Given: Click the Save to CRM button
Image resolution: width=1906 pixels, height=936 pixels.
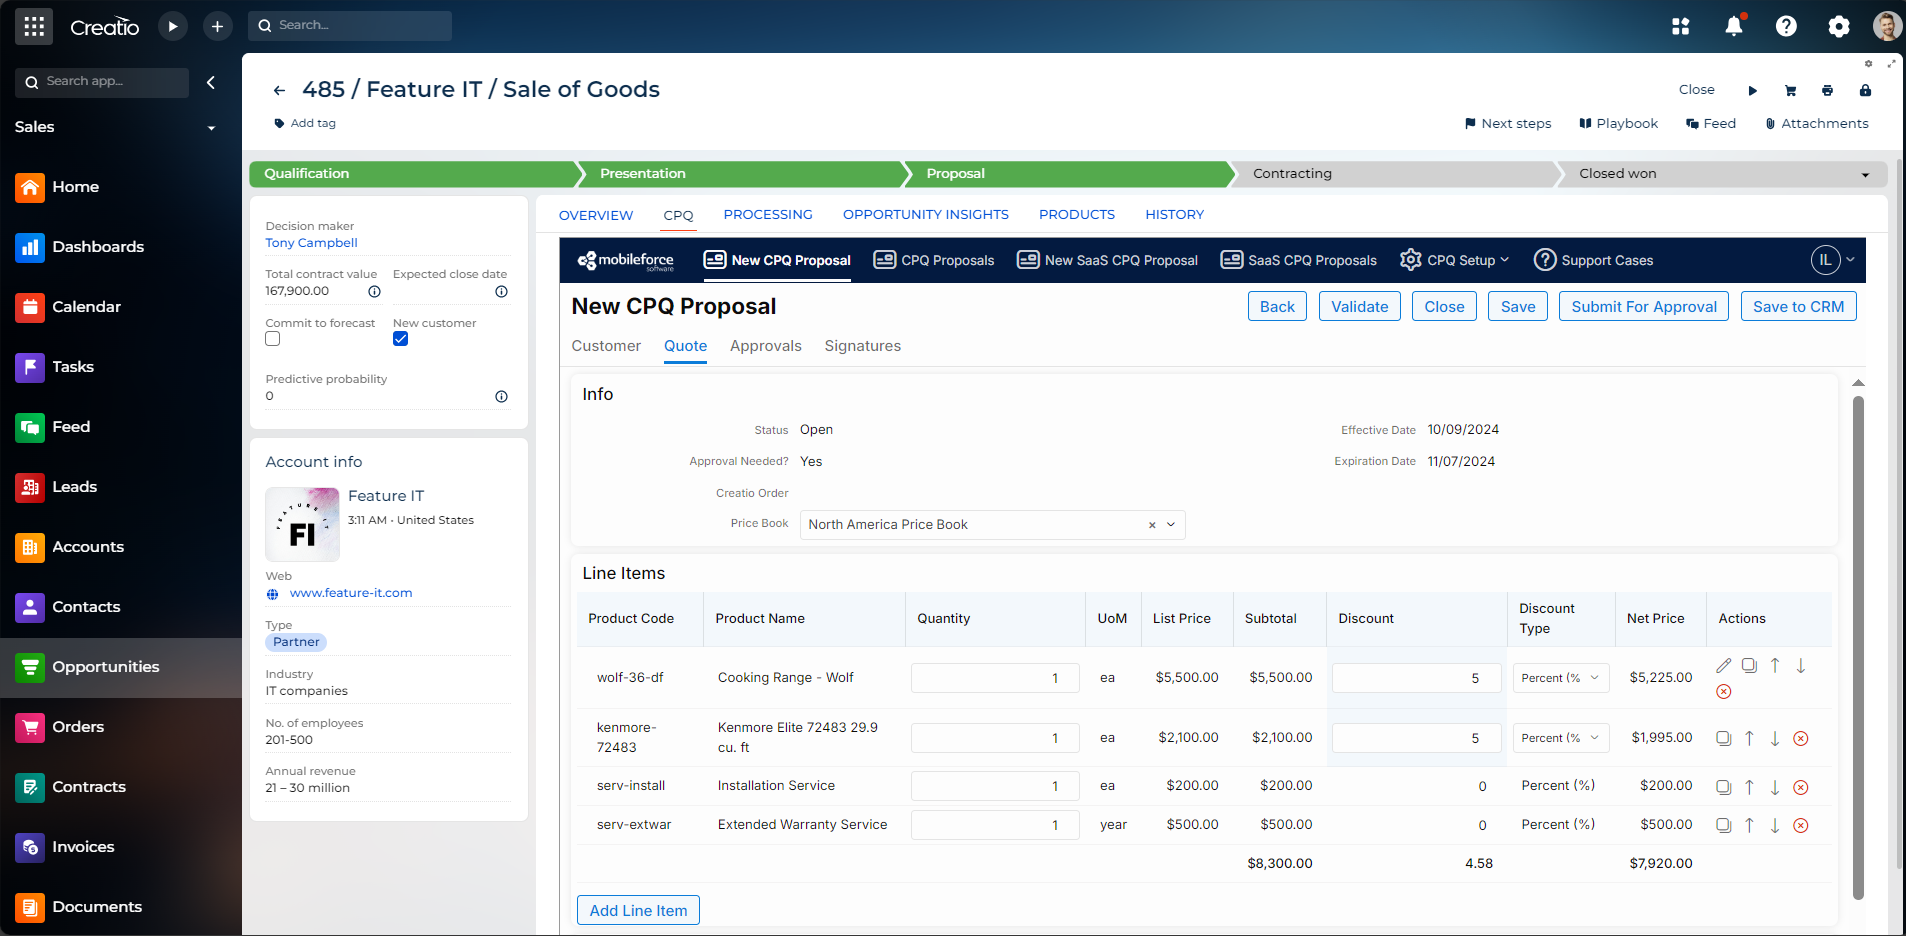Looking at the screenshot, I should (x=1799, y=307).
